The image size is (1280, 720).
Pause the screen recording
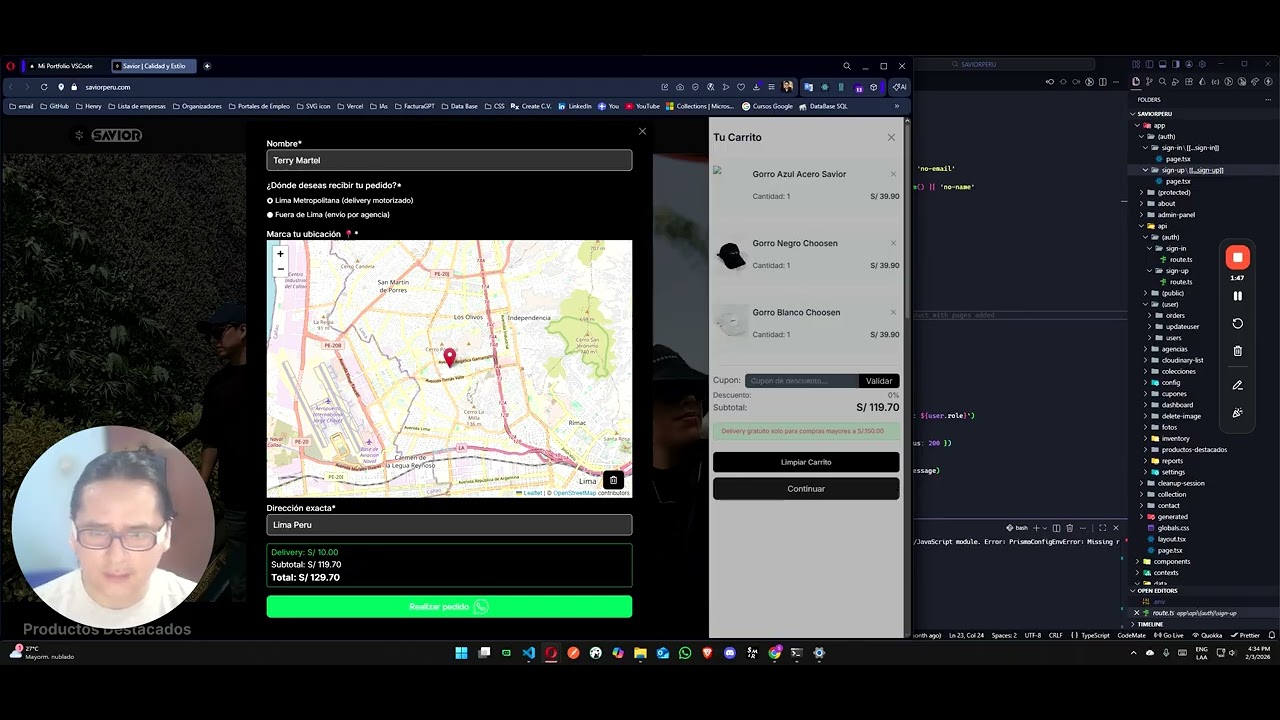coord(1237,296)
